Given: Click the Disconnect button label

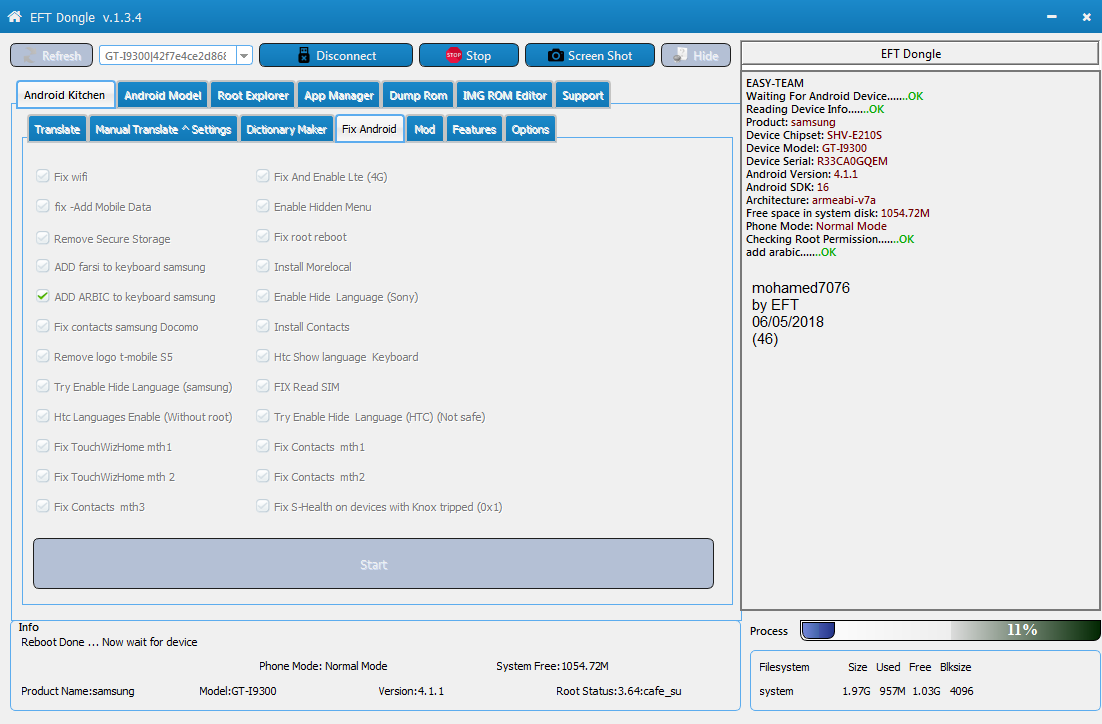Looking at the screenshot, I should click(346, 56).
